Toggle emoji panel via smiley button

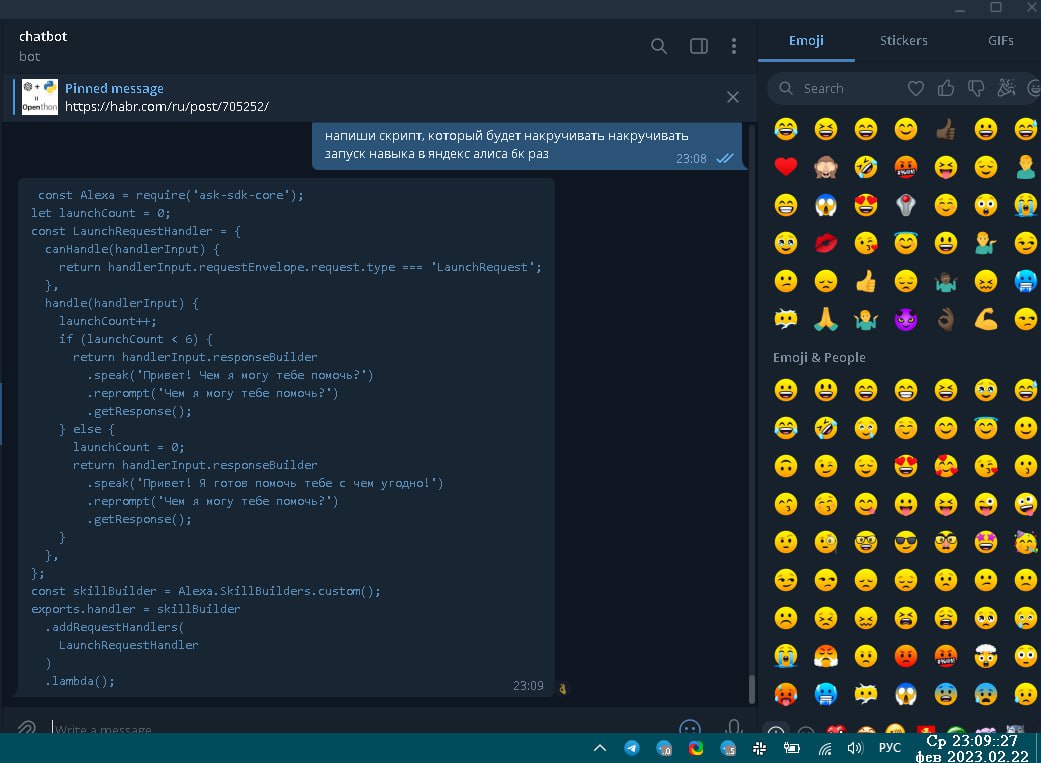coord(690,727)
